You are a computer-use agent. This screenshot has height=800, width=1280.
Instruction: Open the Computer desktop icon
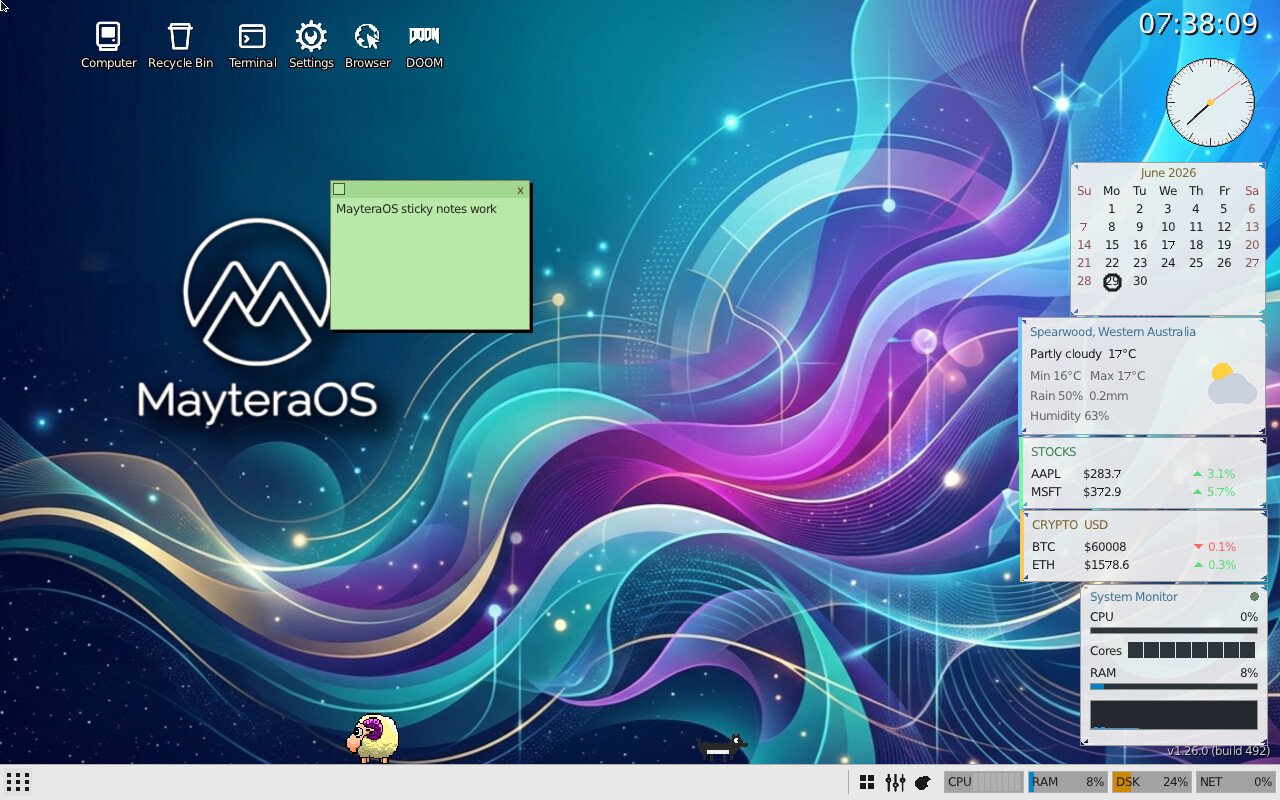click(108, 45)
